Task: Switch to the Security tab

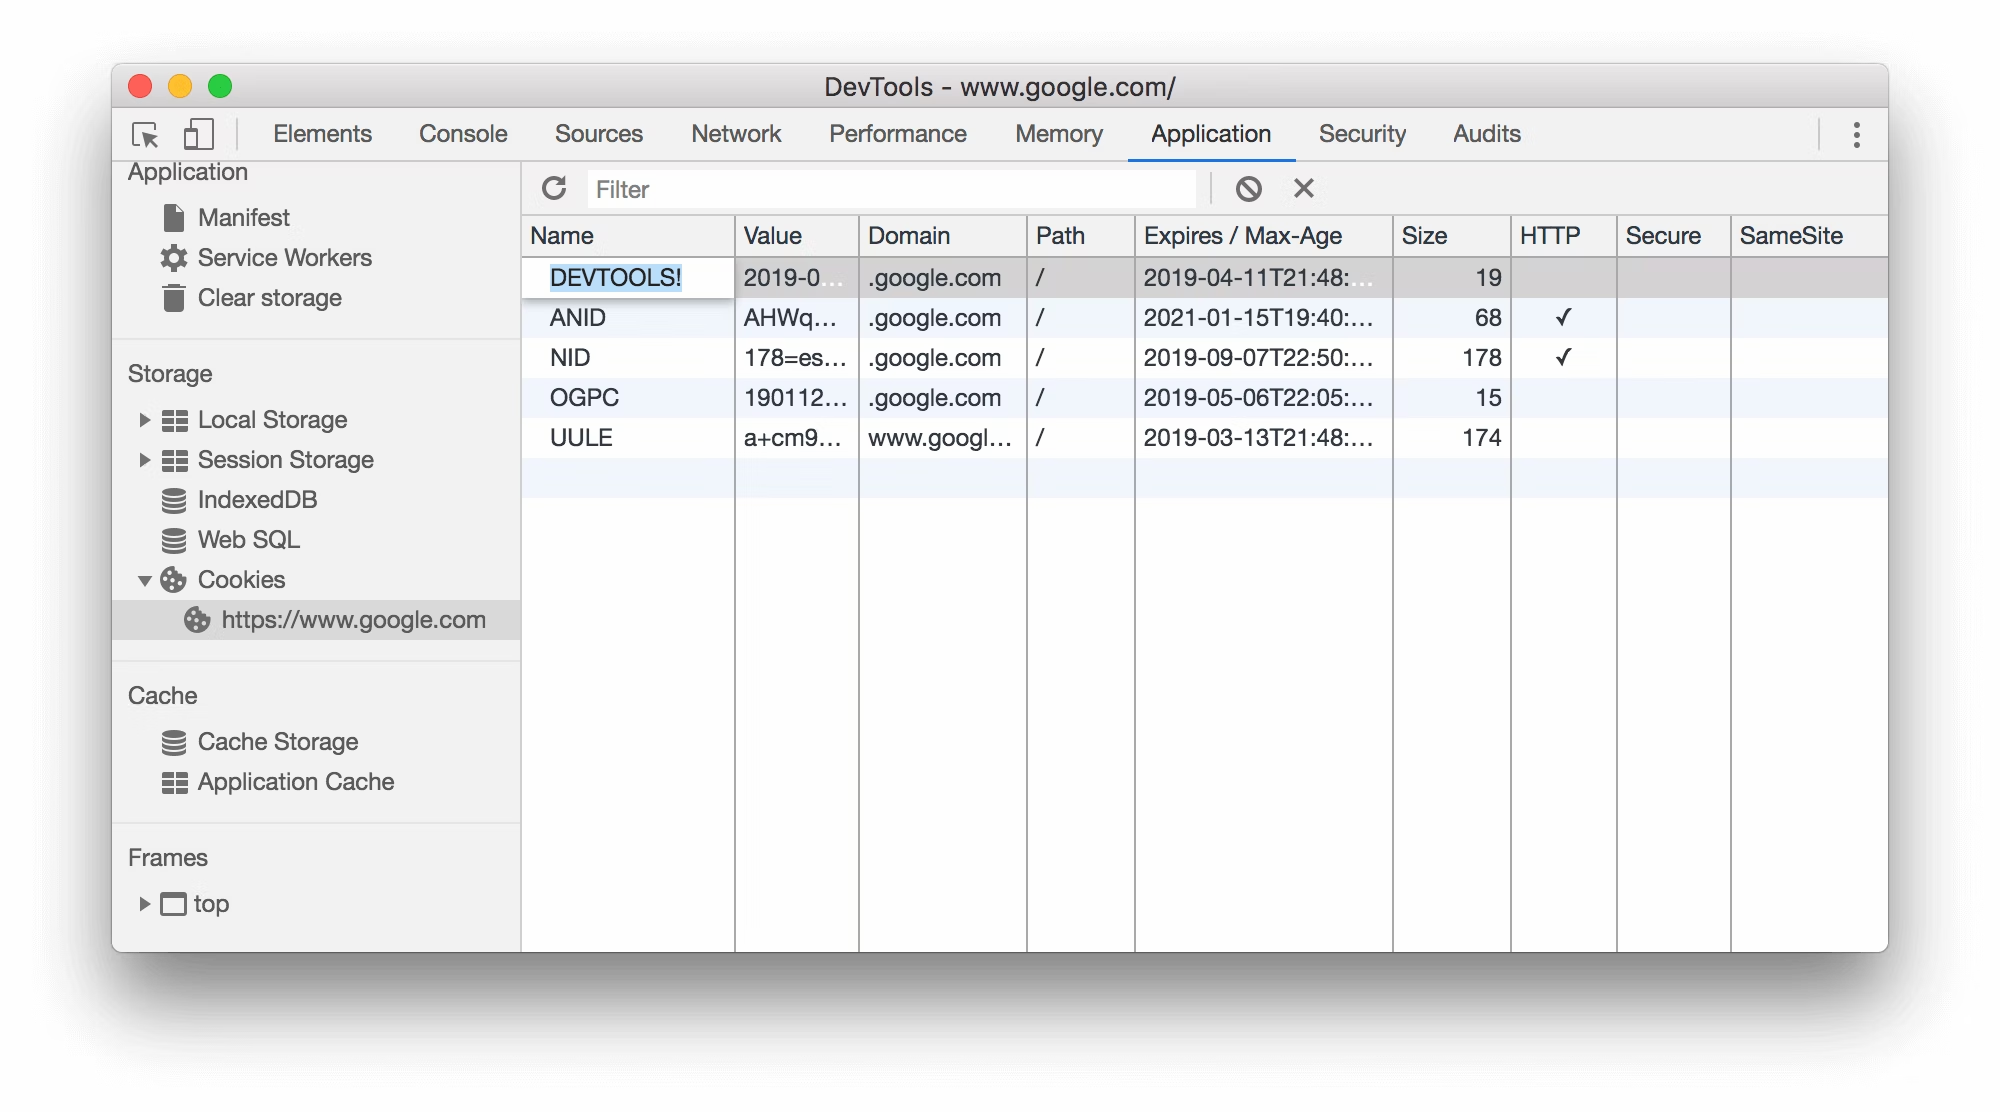Action: coord(1361,134)
